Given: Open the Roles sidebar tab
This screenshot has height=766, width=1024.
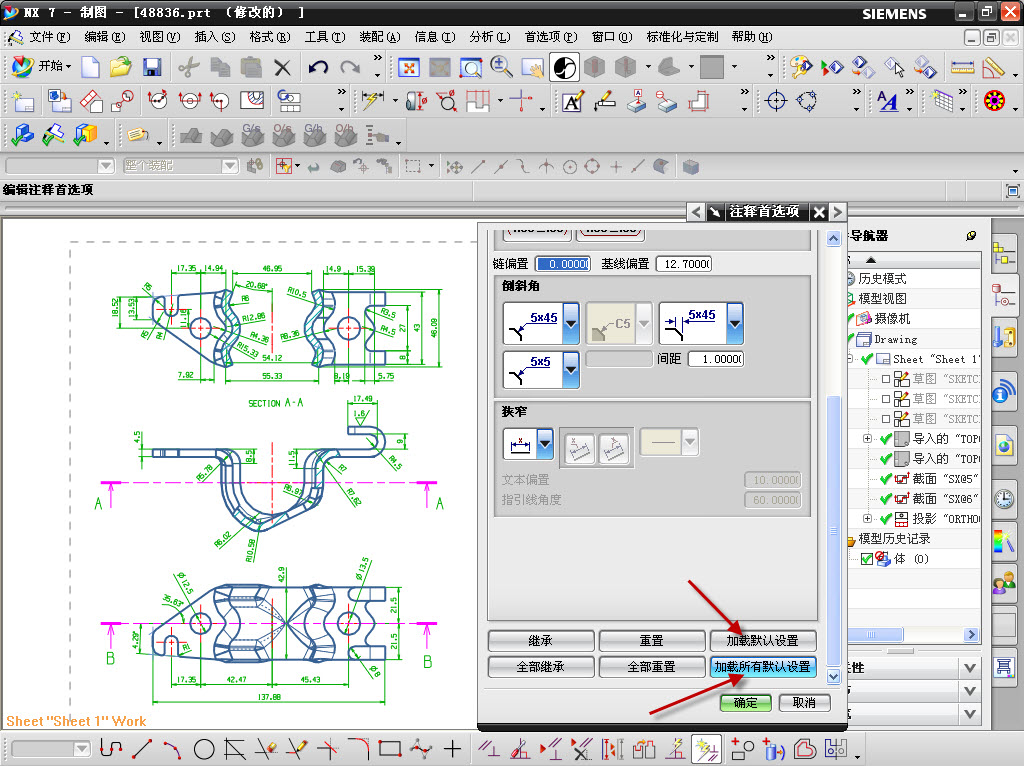Looking at the screenshot, I should (x=1003, y=581).
